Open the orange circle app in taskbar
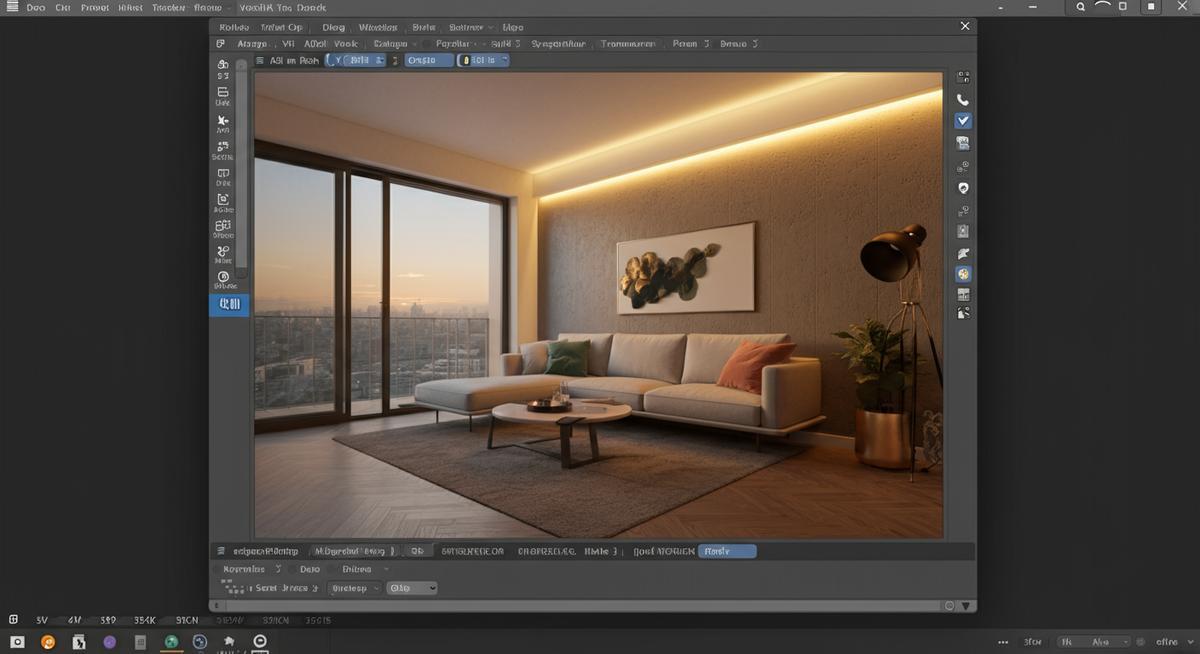Image resolution: width=1200 pixels, height=654 pixels. (48, 642)
